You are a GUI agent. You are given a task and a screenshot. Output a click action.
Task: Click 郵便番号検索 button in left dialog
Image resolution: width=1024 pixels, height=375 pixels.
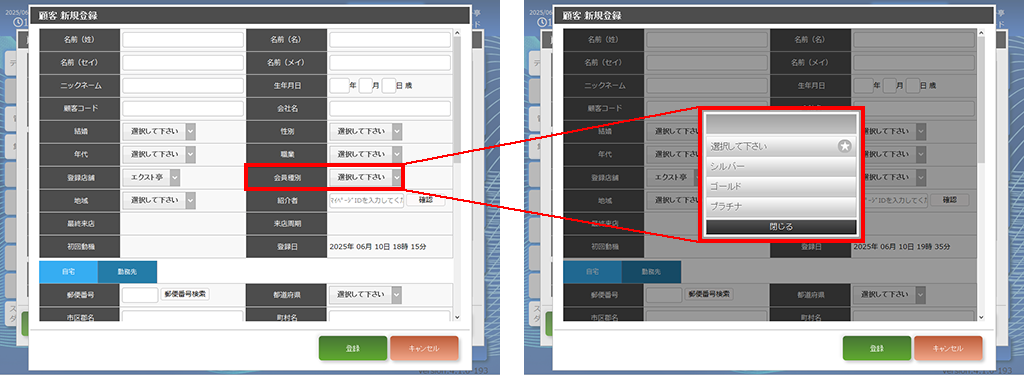point(185,294)
